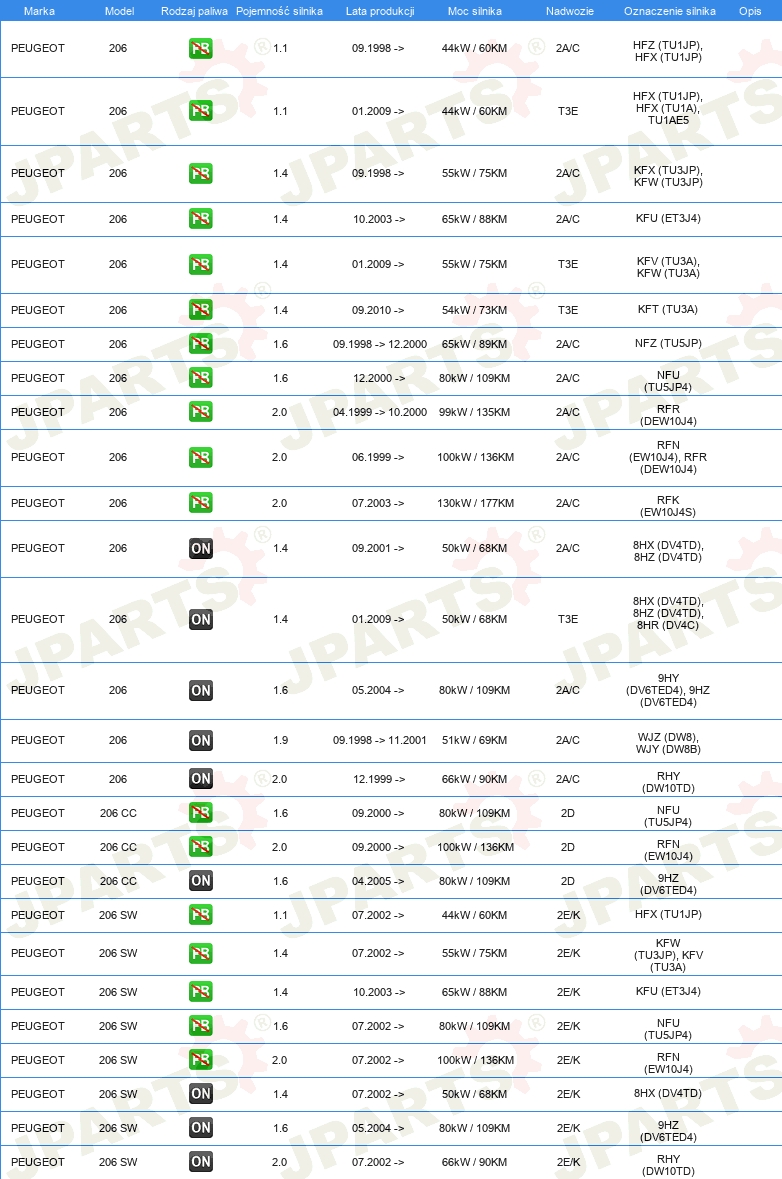Click the Lata produkcji column header
Image resolution: width=782 pixels, height=1179 pixels.
point(380,11)
